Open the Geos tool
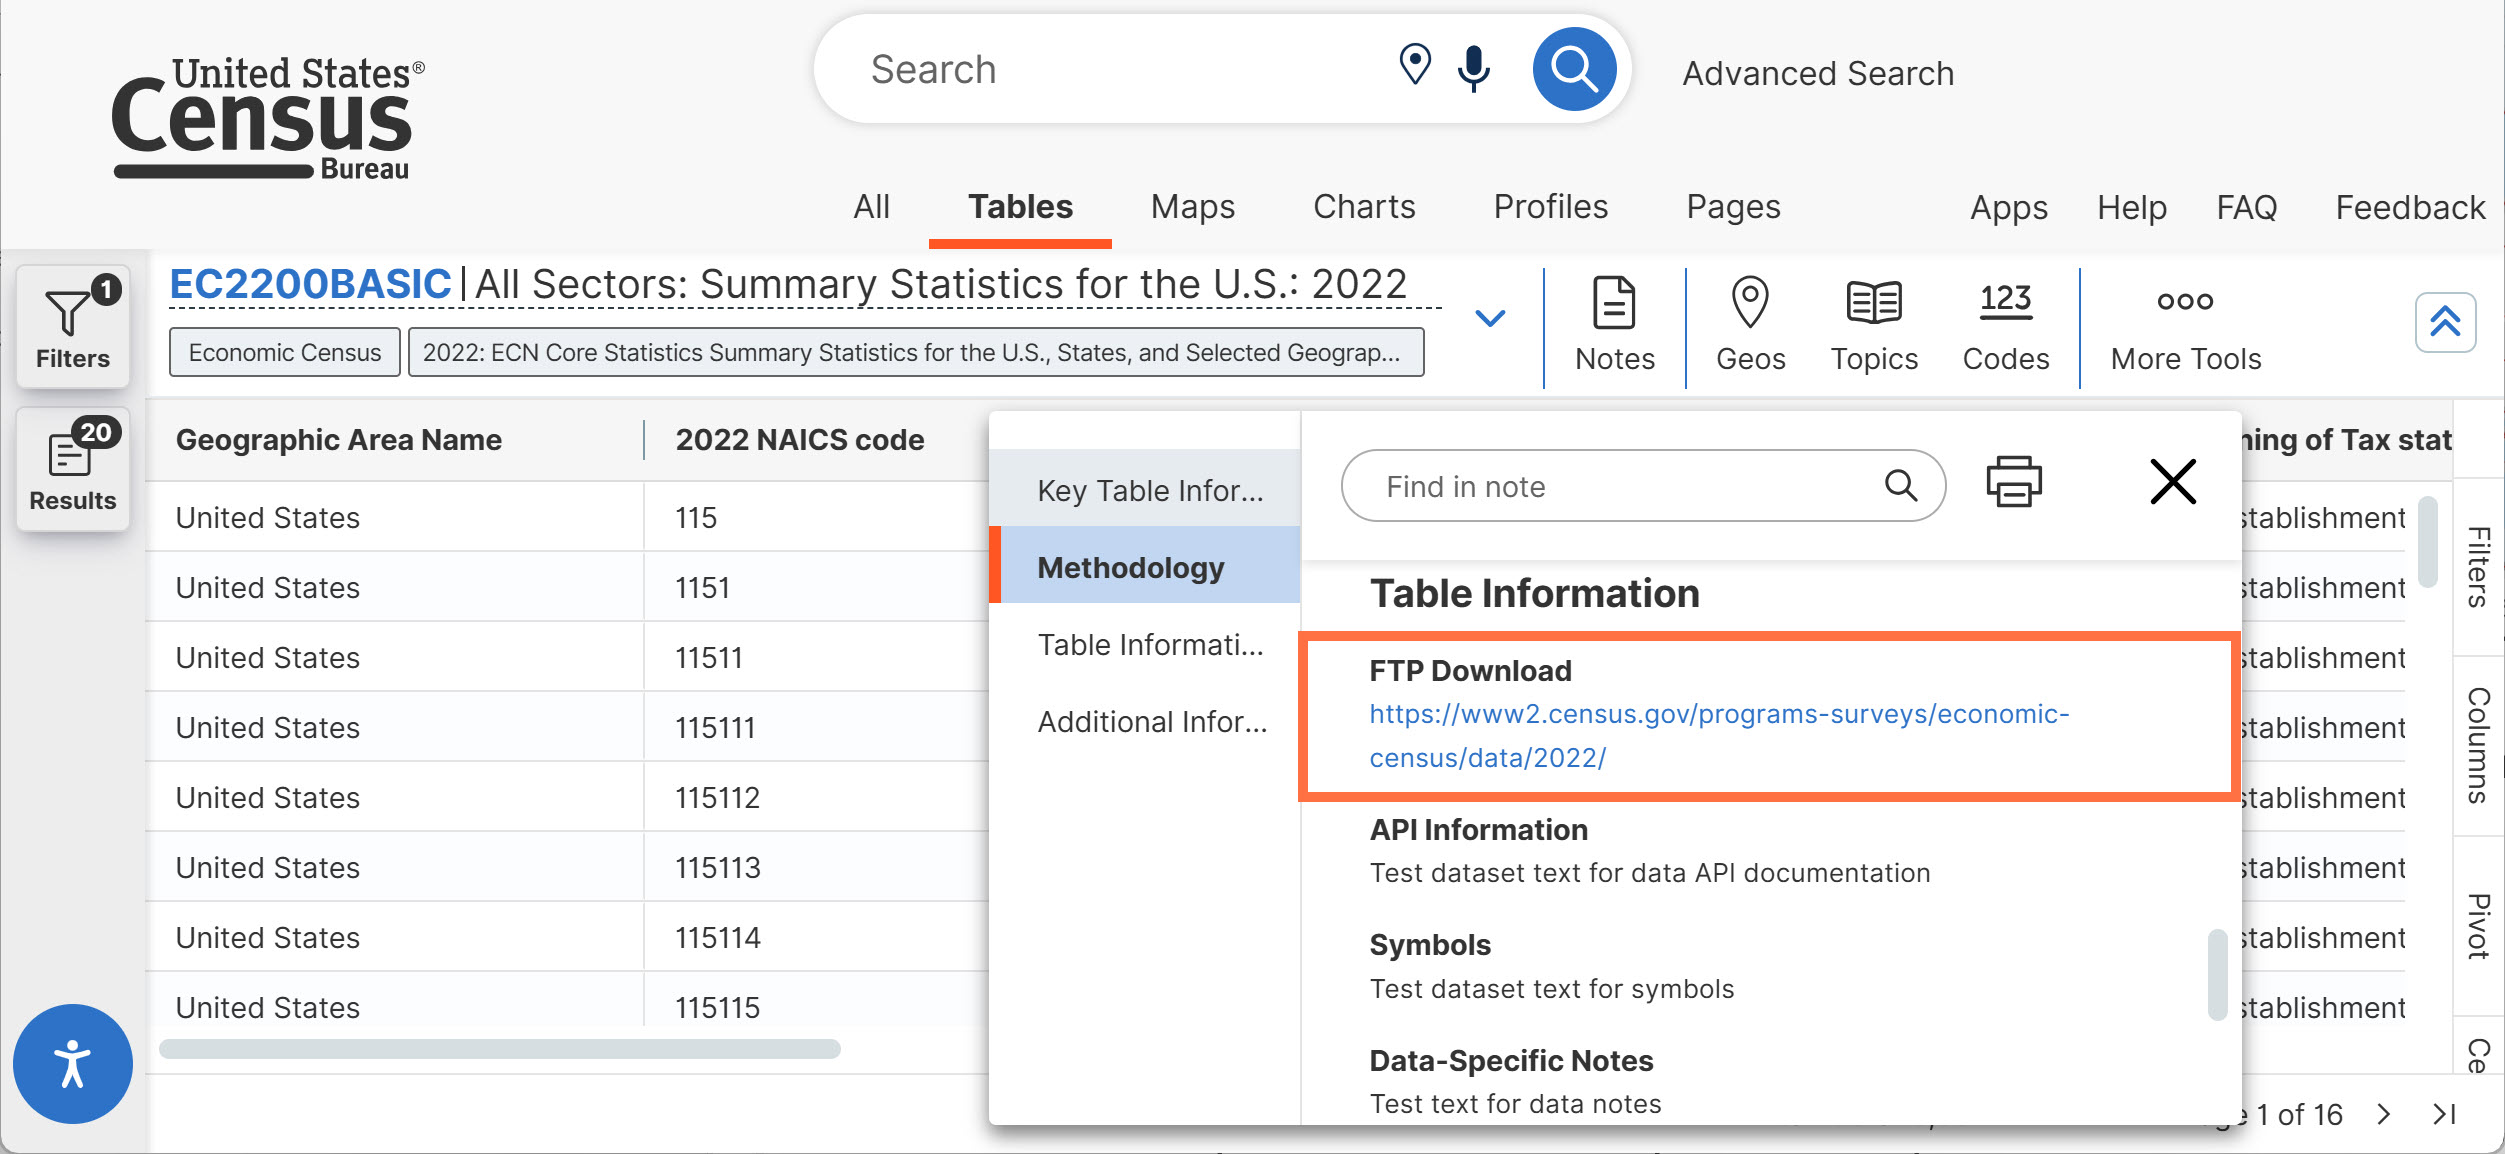 tap(1750, 325)
